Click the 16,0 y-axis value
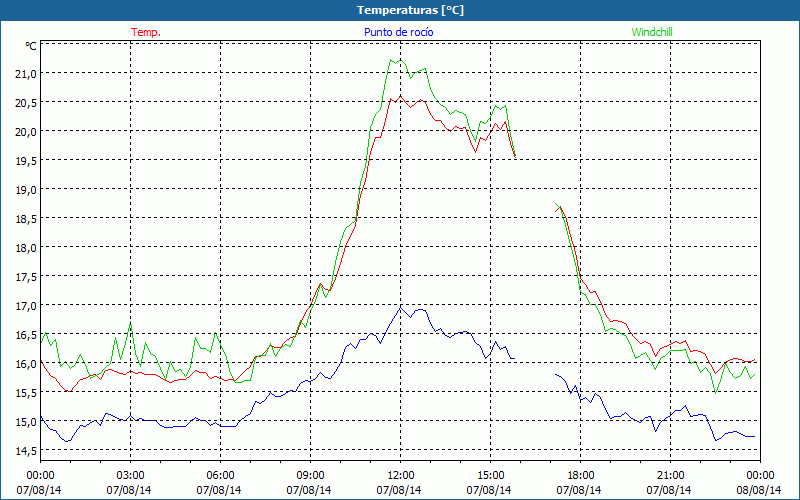Image resolution: width=800 pixels, height=500 pixels. pyautogui.click(x=26, y=364)
